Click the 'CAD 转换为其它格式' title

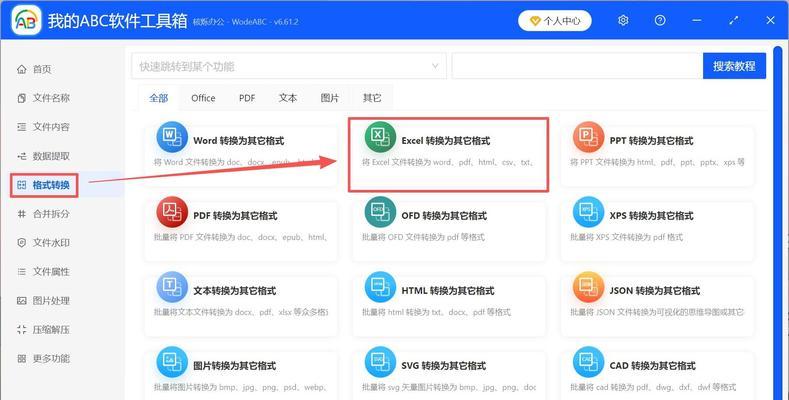coord(653,366)
